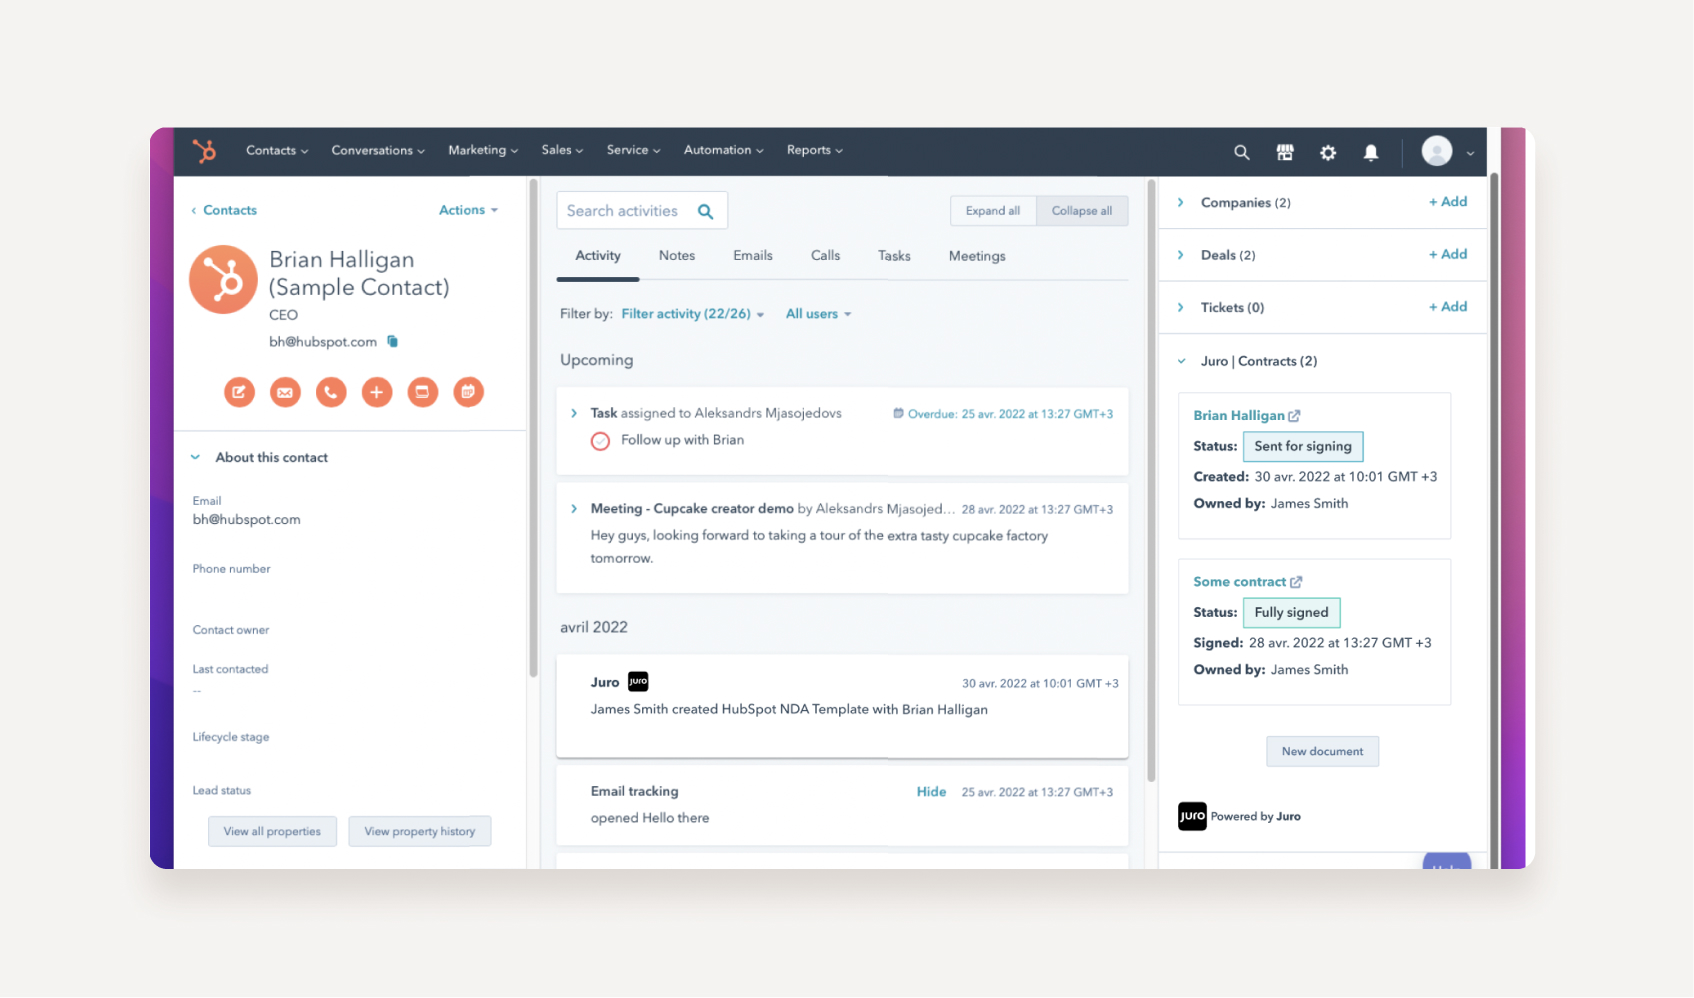1694x998 pixels.
Task: Expand the Companies (2) section
Action: click(1183, 202)
